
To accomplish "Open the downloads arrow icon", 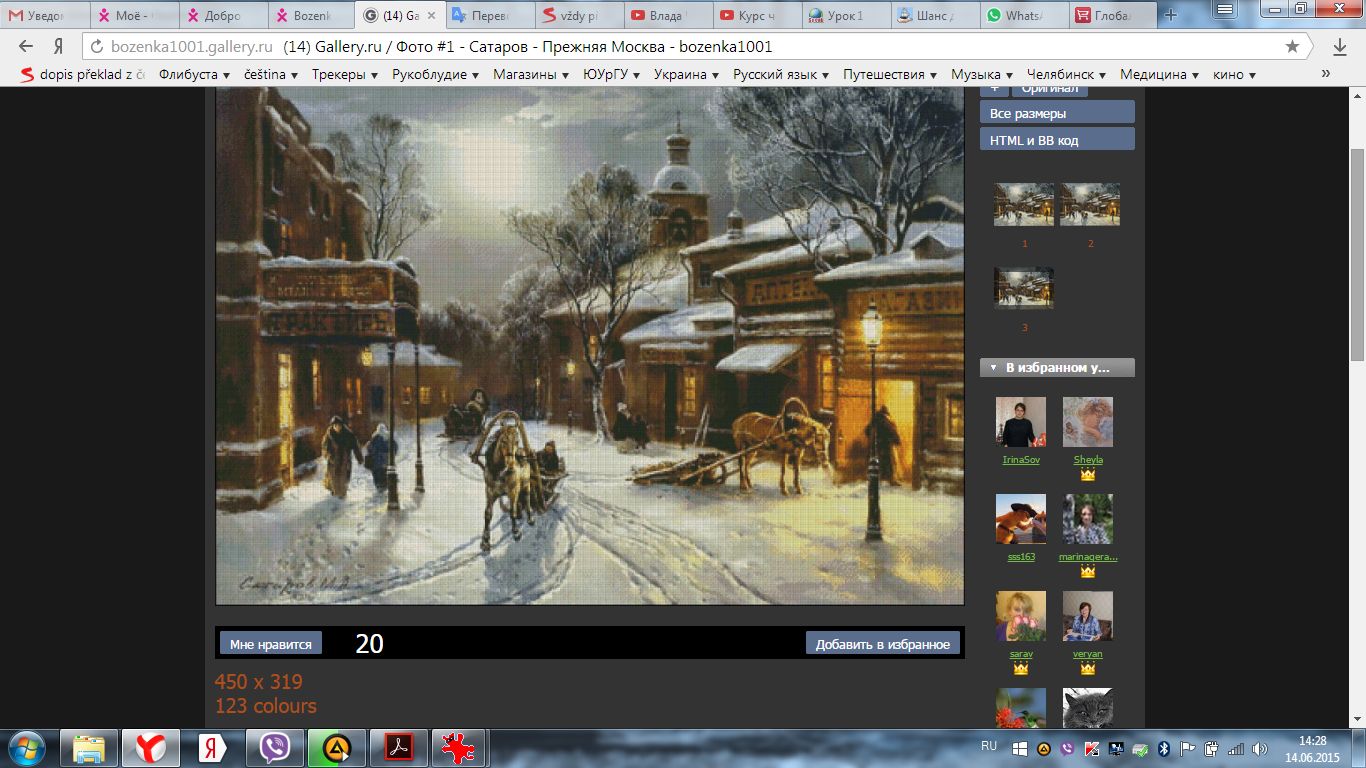I will (1340, 47).
